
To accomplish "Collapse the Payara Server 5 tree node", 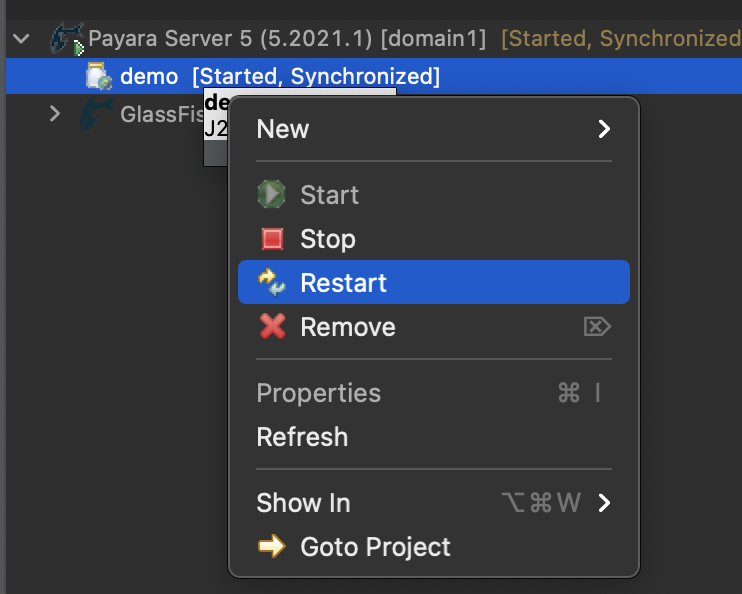I will [21, 40].
